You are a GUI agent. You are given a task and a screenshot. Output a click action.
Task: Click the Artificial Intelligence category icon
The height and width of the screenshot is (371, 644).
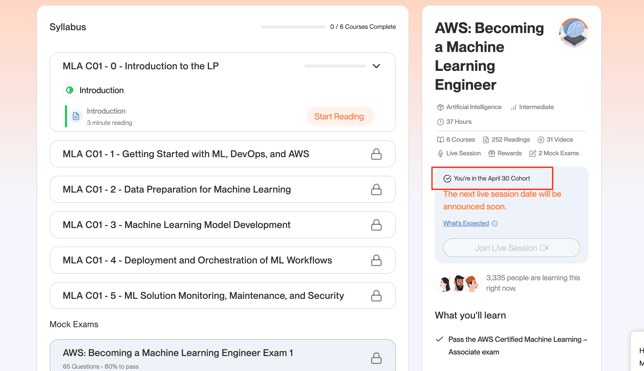pos(440,107)
